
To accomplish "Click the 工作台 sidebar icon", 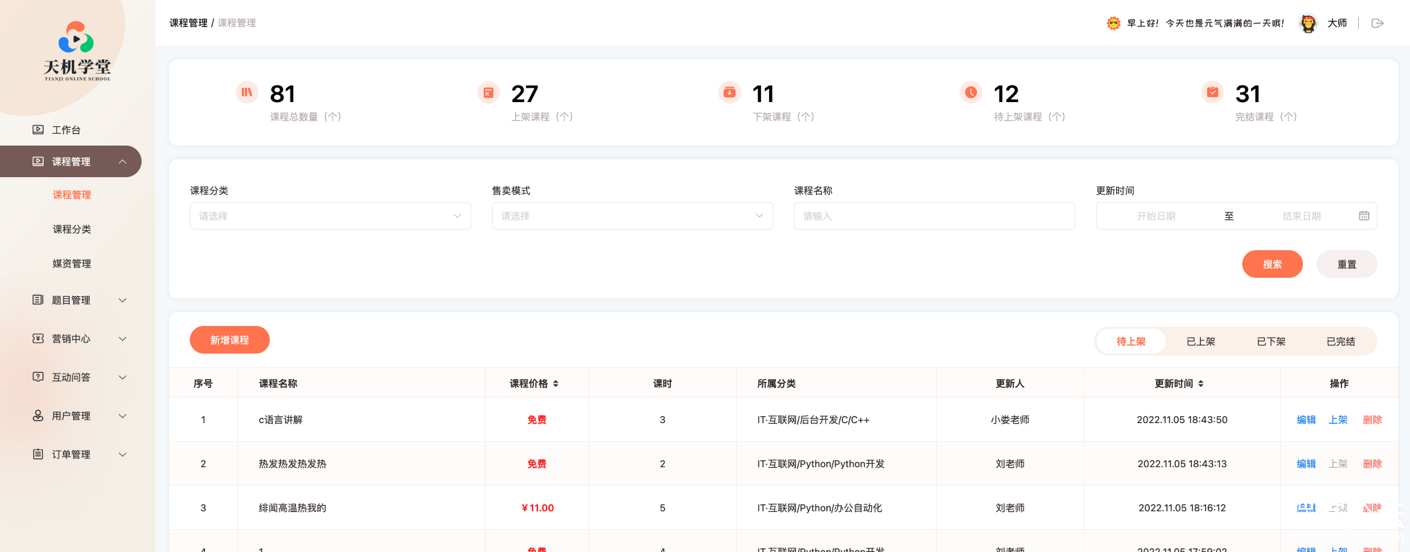I will tap(38, 130).
